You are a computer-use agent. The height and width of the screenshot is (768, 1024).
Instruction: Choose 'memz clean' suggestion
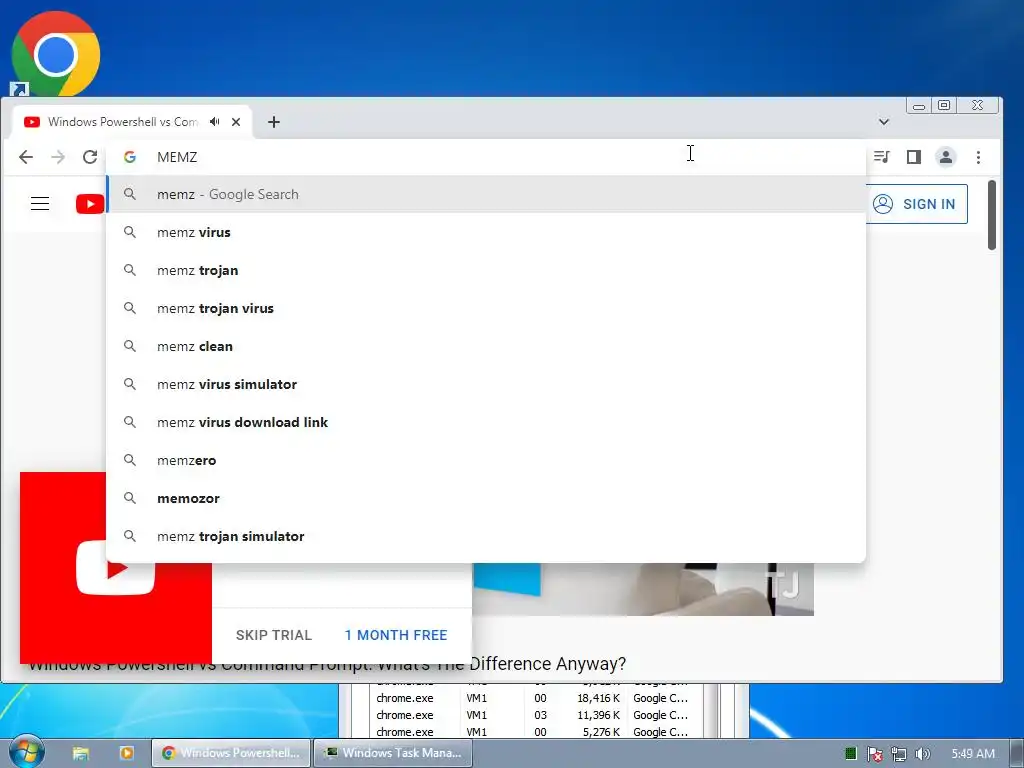point(486,346)
